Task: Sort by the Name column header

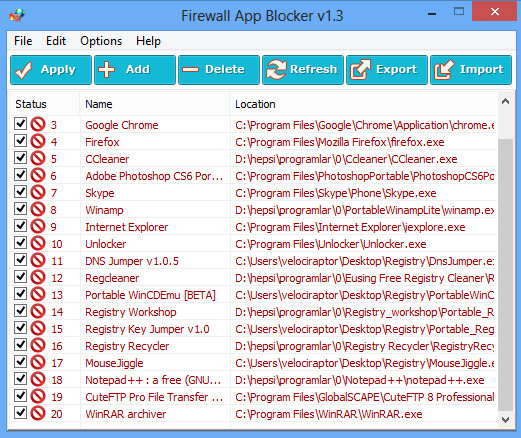Action: pos(155,104)
